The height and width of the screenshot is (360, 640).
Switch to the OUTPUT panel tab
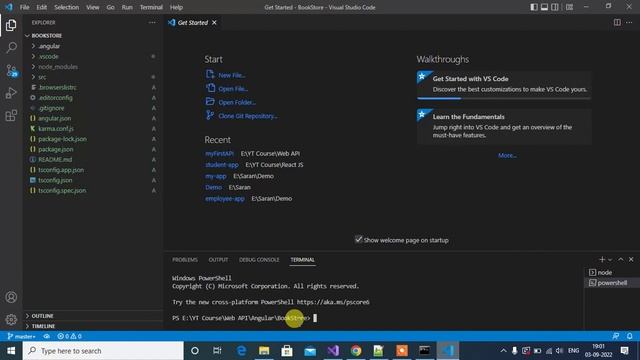coord(218,260)
